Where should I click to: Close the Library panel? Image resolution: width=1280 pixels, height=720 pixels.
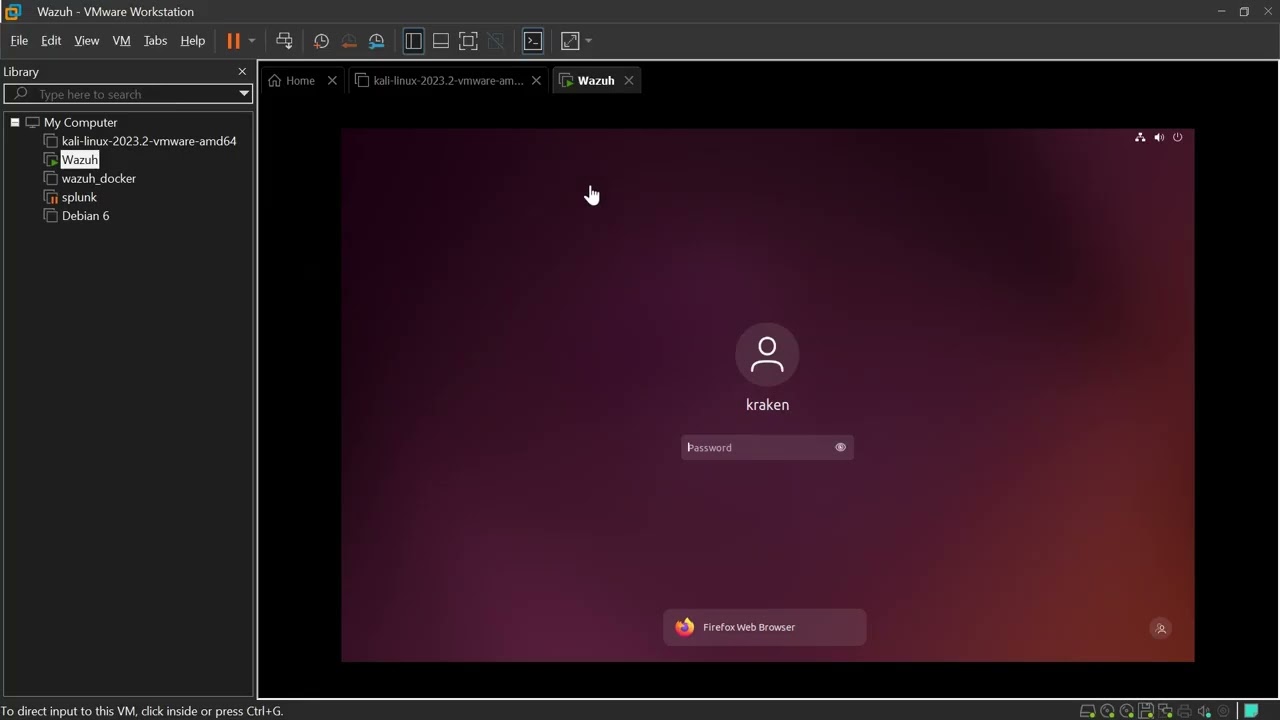242,72
